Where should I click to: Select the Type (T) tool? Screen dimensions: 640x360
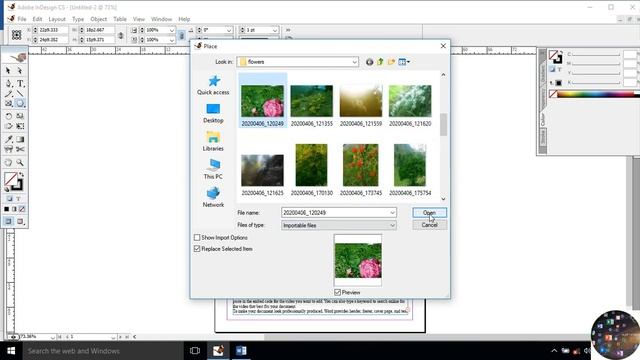tap(20, 84)
